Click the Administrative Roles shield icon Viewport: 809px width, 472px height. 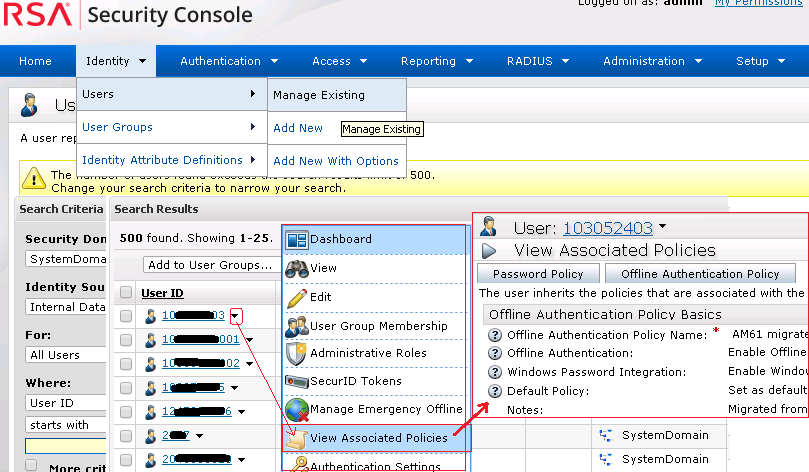[297, 353]
